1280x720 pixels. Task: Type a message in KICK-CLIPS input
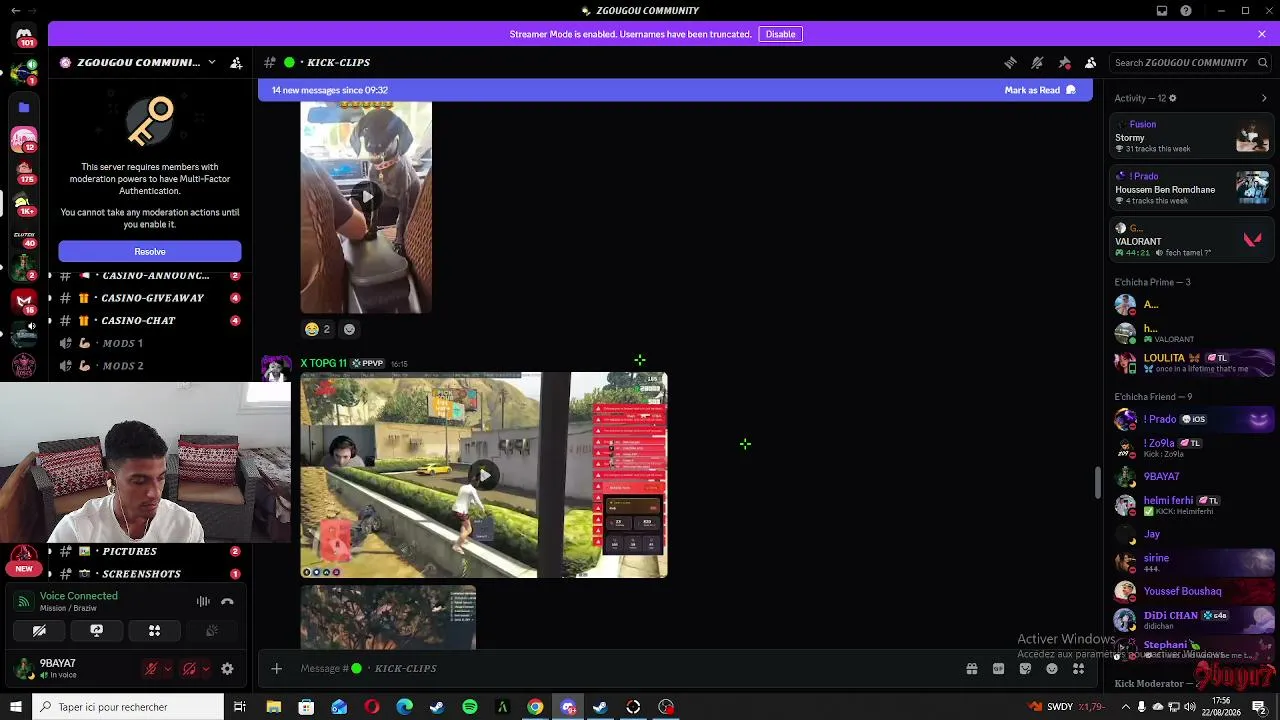(620, 669)
